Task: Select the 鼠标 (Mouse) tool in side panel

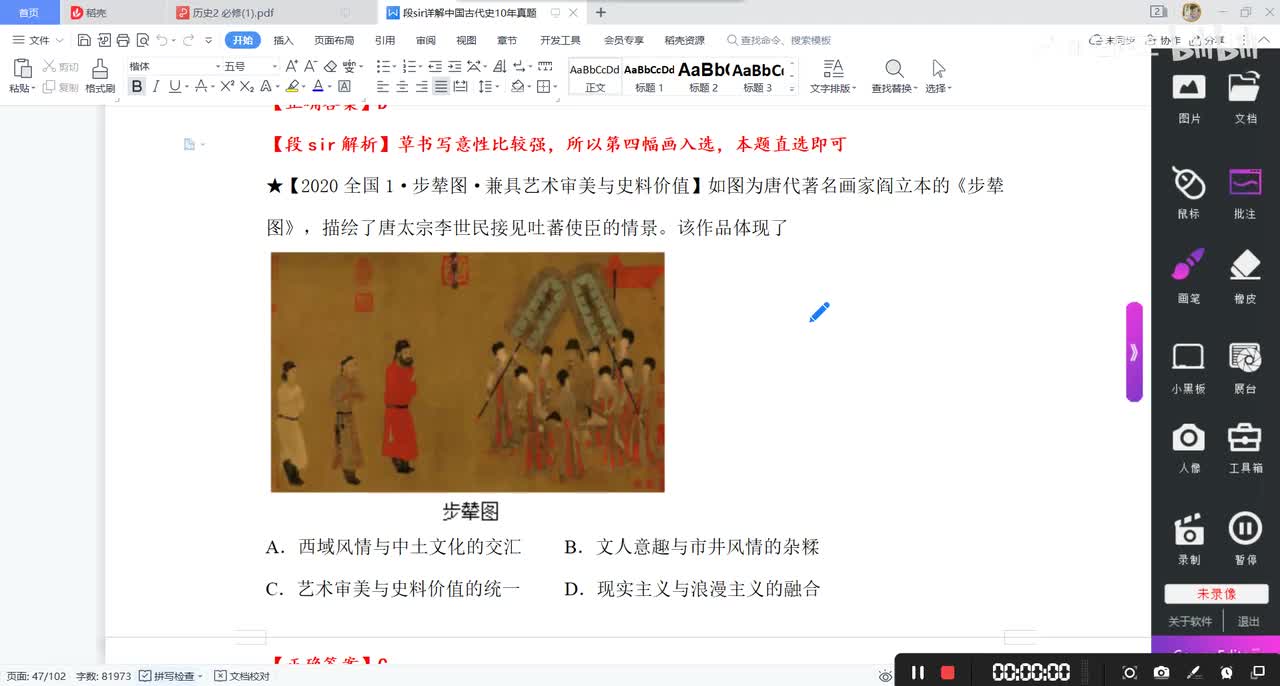Action: pyautogui.click(x=1189, y=193)
